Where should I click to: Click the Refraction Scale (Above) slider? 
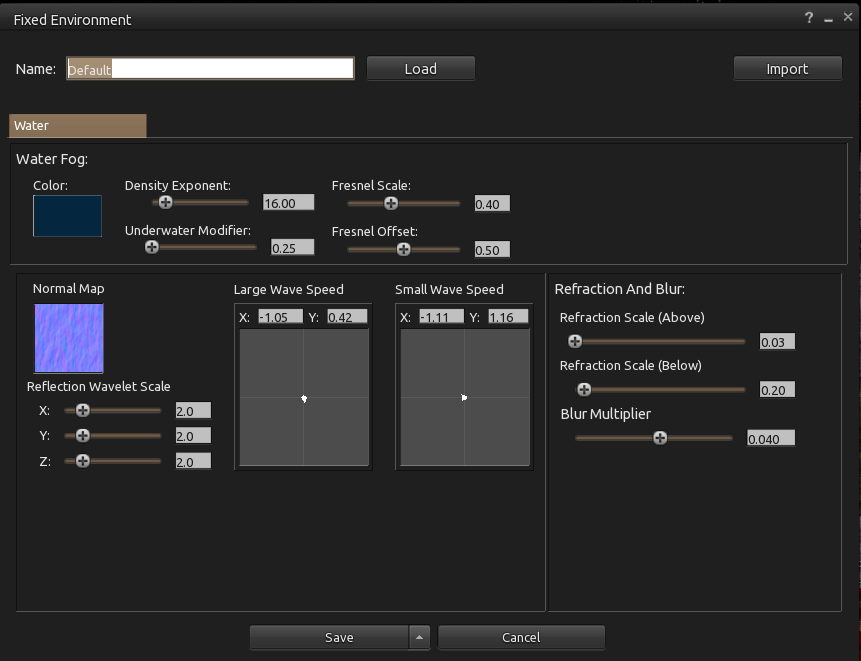pyautogui.click(x=575, y=341)
